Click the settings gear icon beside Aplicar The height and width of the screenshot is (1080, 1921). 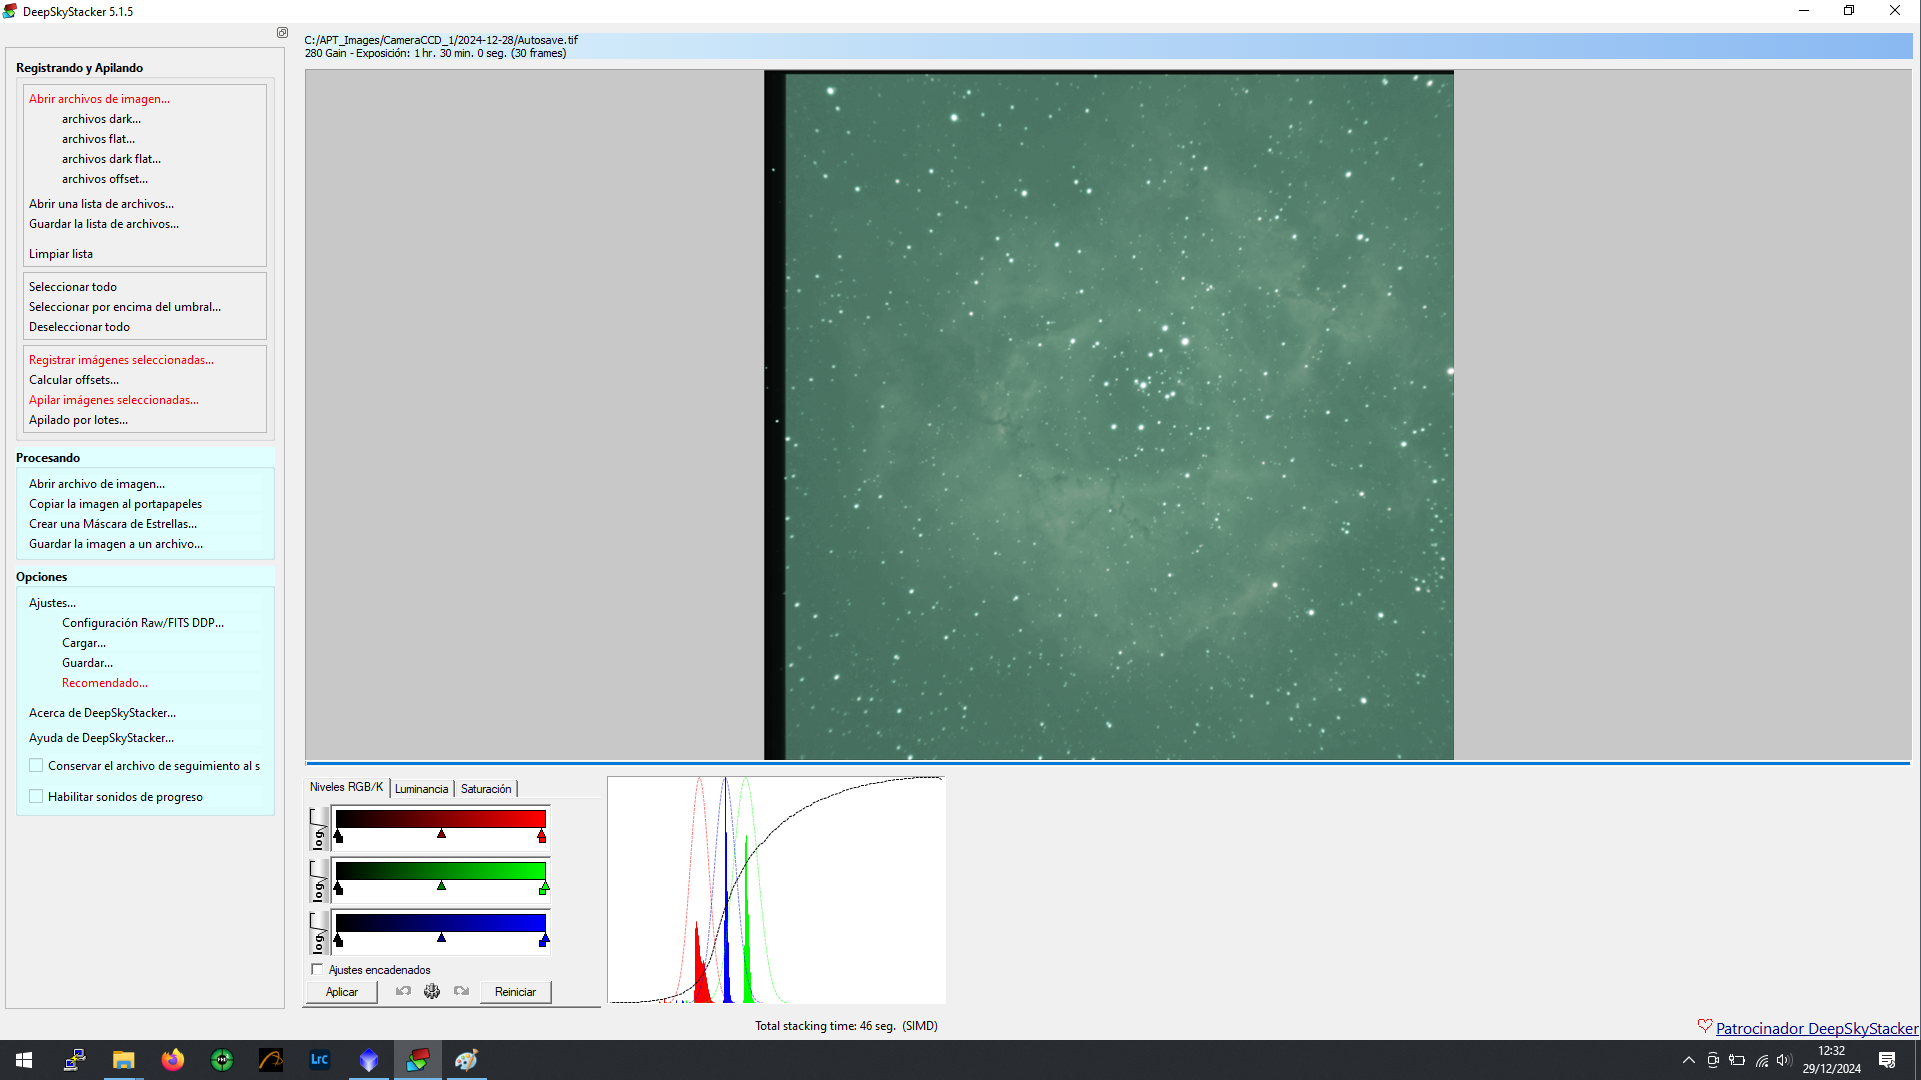coord(432,991)
